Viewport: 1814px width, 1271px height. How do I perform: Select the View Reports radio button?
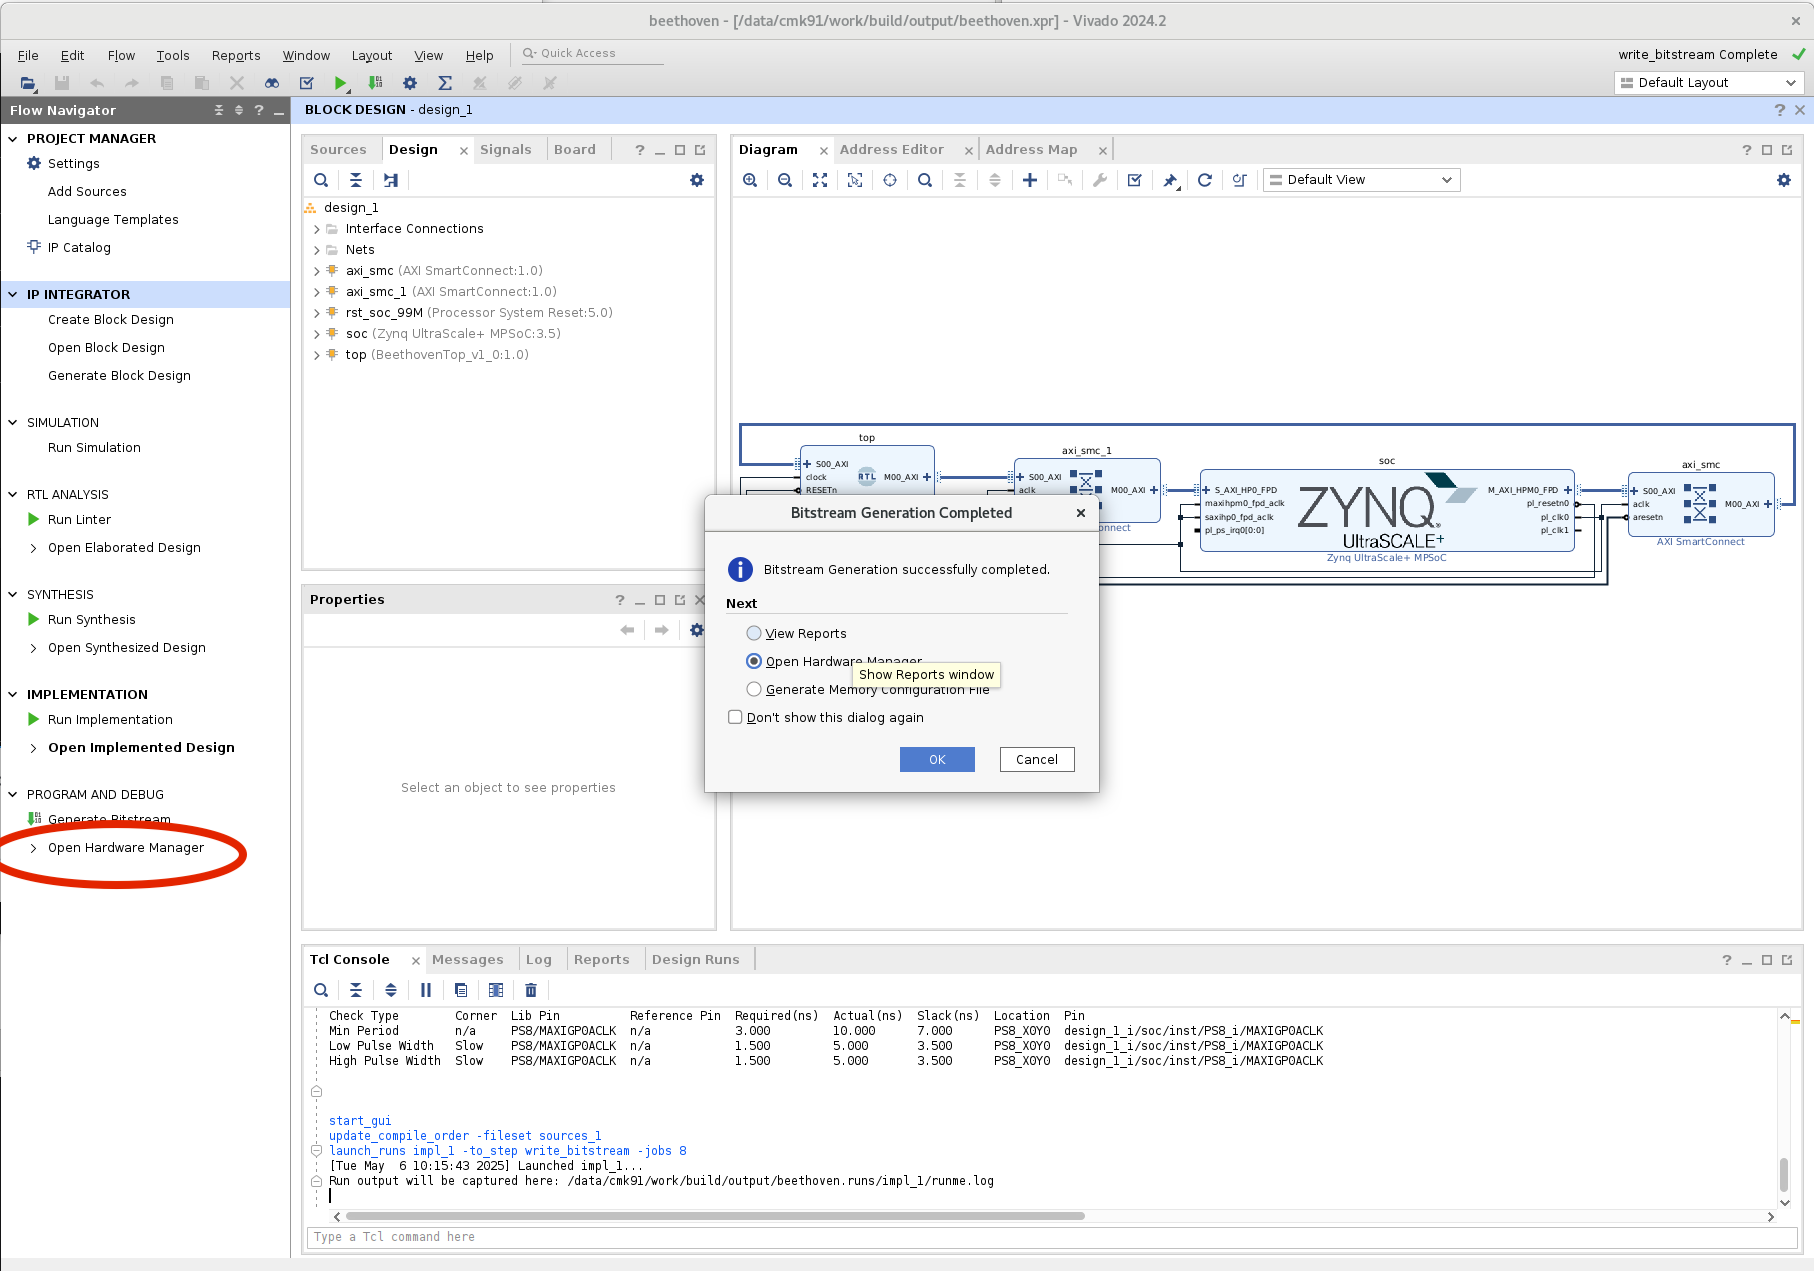click(754, 633)
